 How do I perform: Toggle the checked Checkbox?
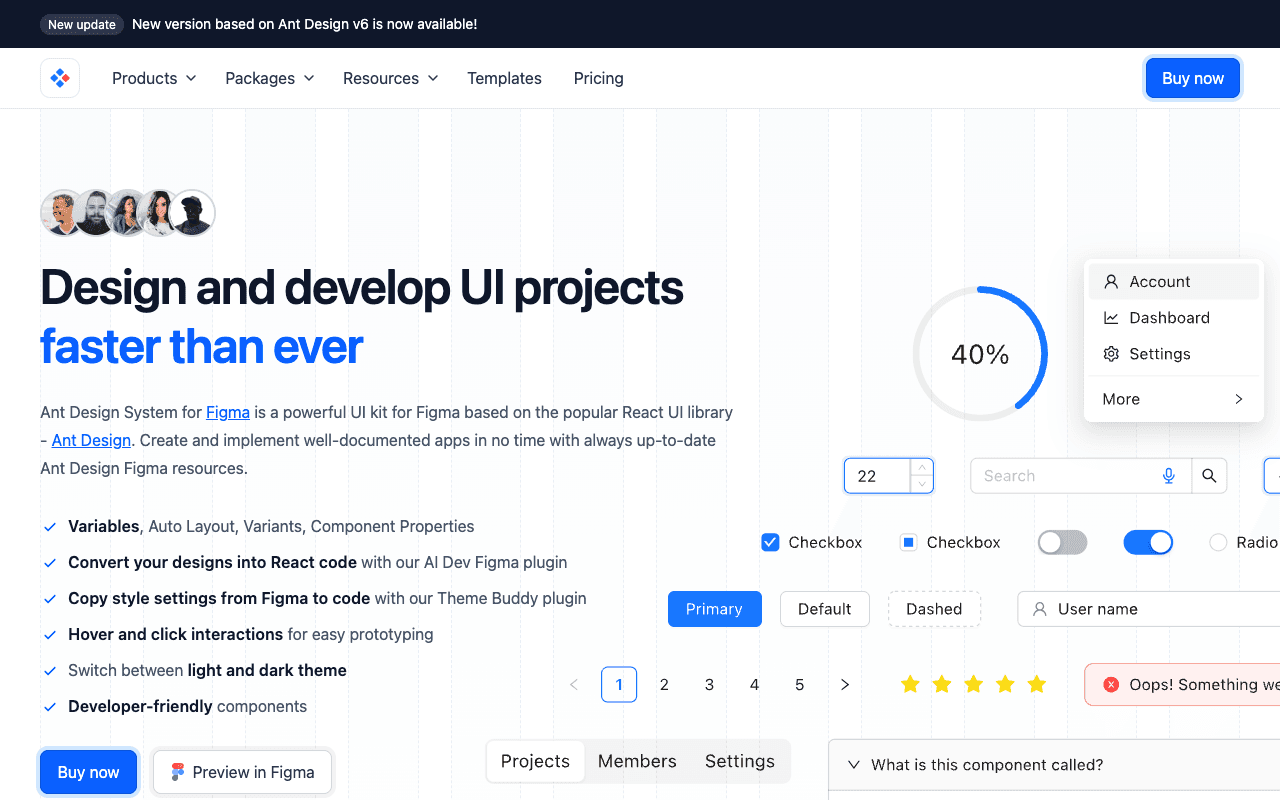click(x=770, y=542)
